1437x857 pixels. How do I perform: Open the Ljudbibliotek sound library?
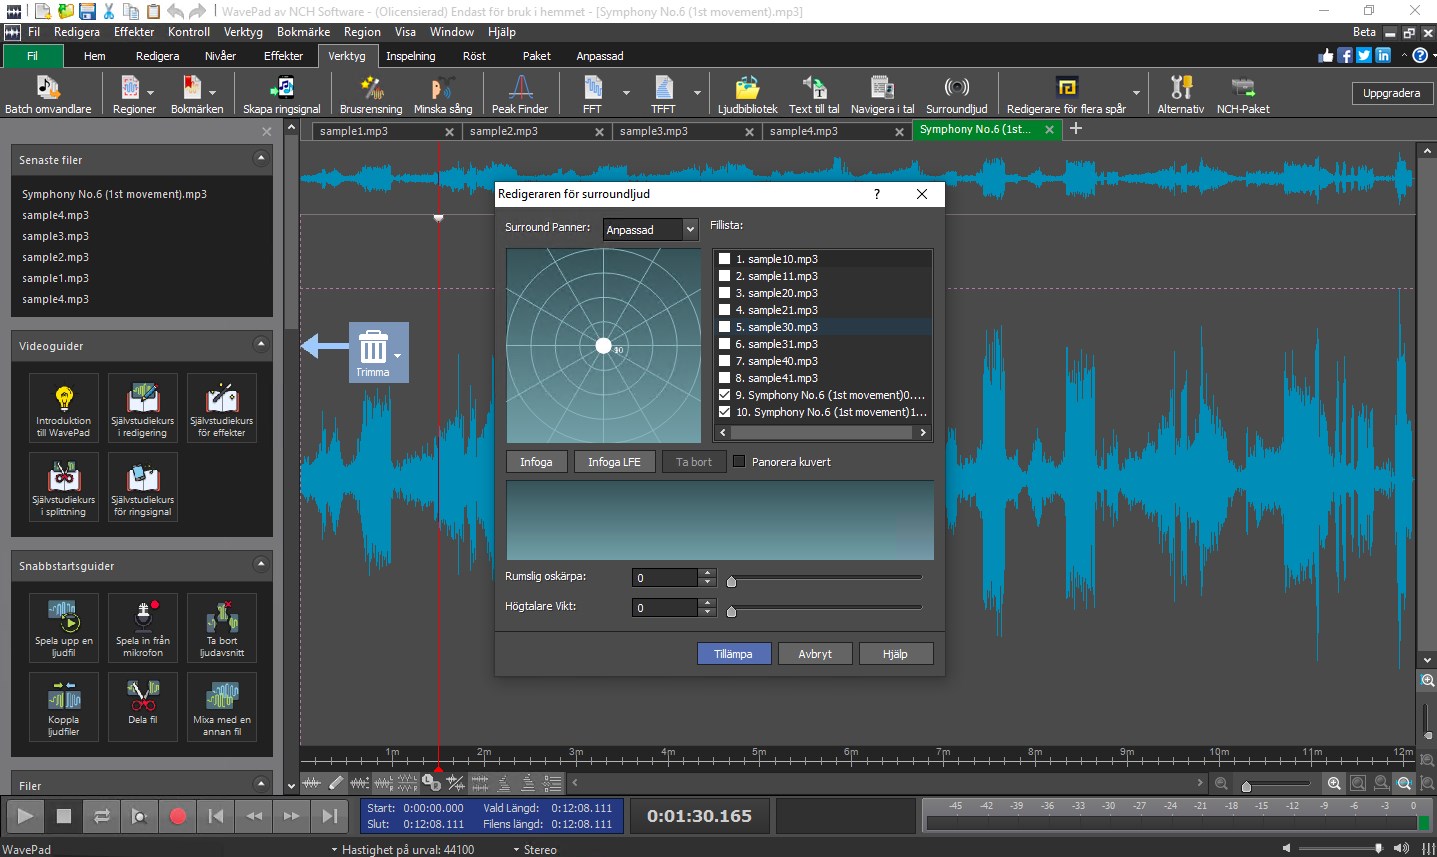(x=747, y=93)
